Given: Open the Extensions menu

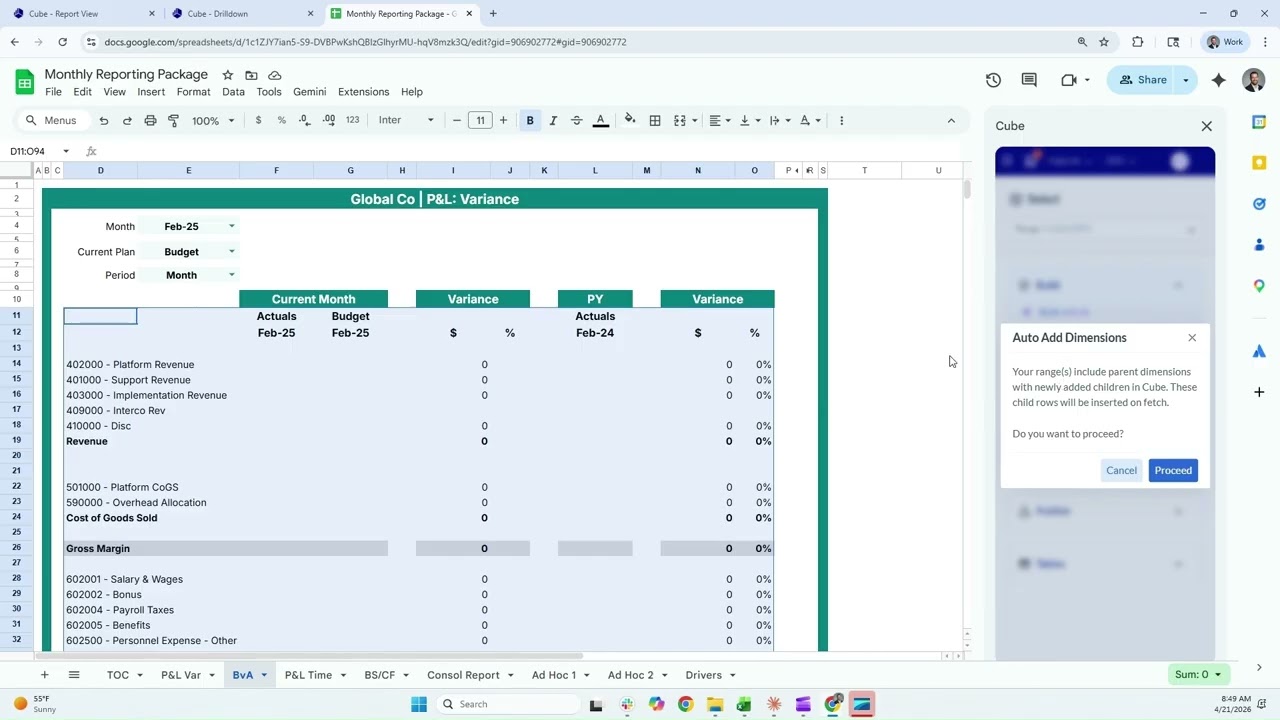Looking at the screenshot, I should tap(363, 91).
